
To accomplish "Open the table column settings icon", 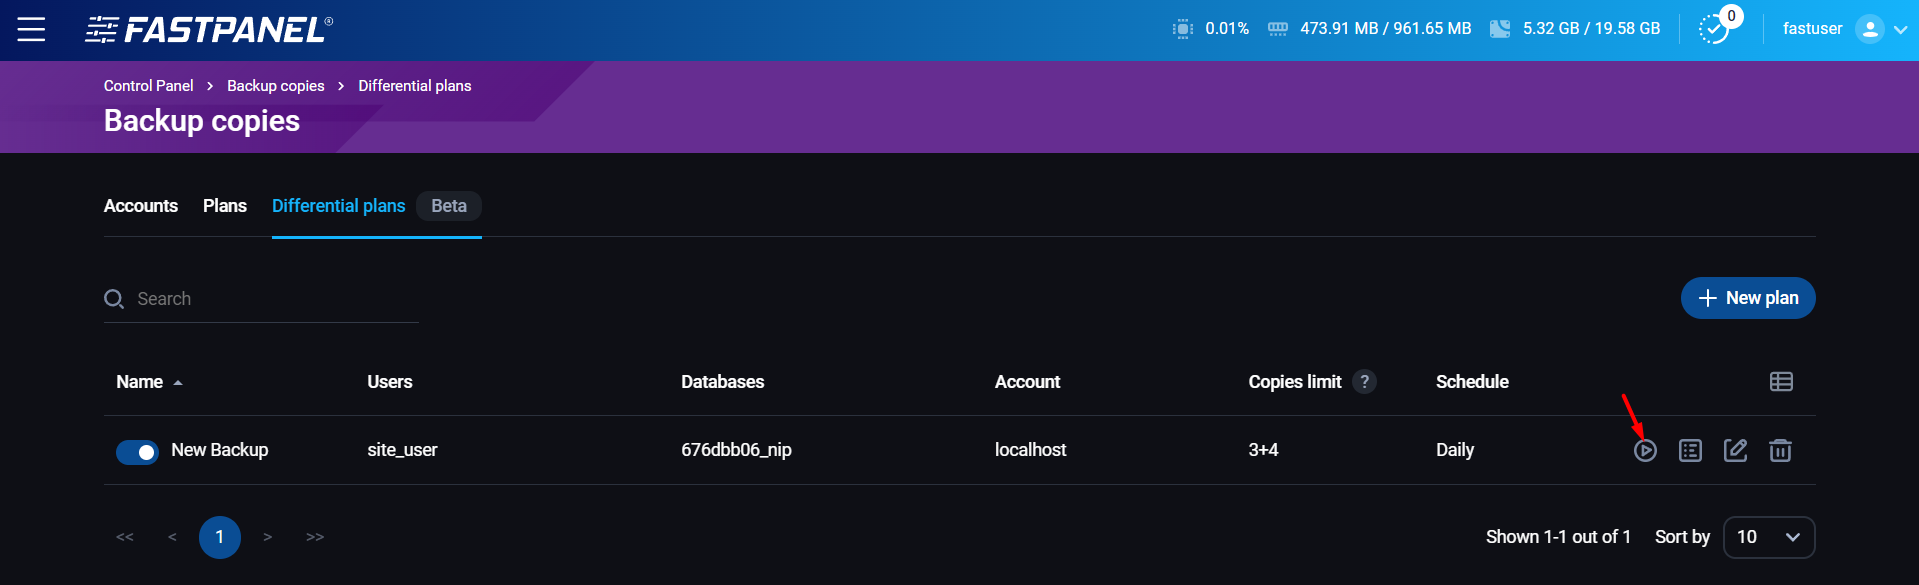I will click(x=1781, y=382).
